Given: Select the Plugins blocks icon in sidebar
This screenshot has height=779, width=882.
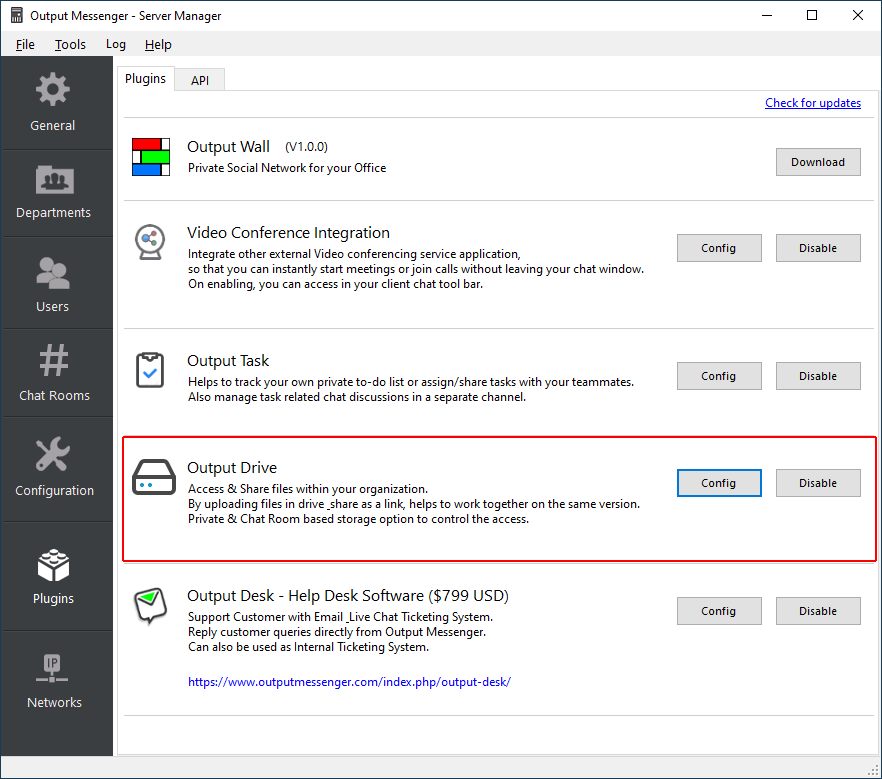Looking at the screenshot, I should pyautogui.click(x=53, y=565).
